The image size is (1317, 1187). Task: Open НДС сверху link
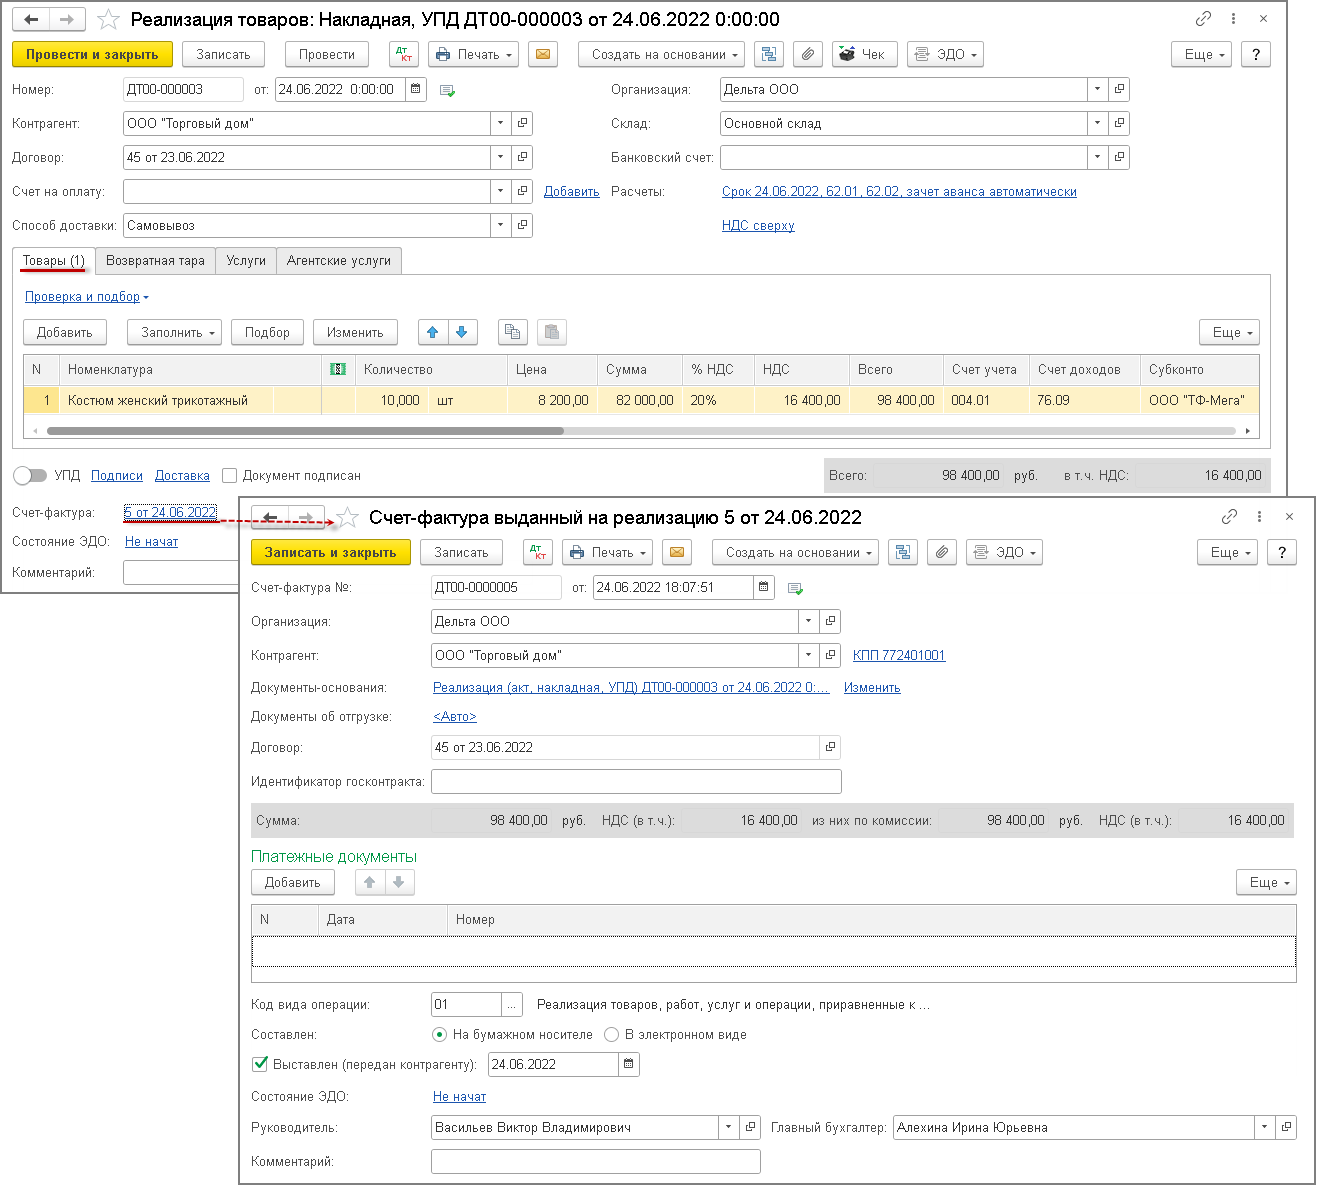758,225
